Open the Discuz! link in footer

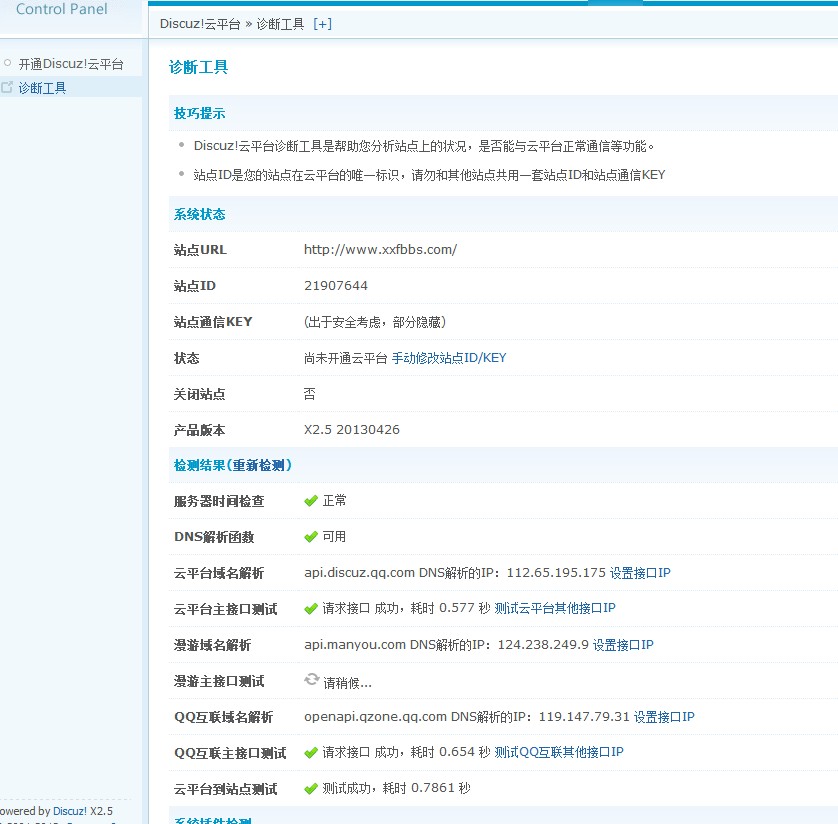pyautogui.click(x=69, y=811)
